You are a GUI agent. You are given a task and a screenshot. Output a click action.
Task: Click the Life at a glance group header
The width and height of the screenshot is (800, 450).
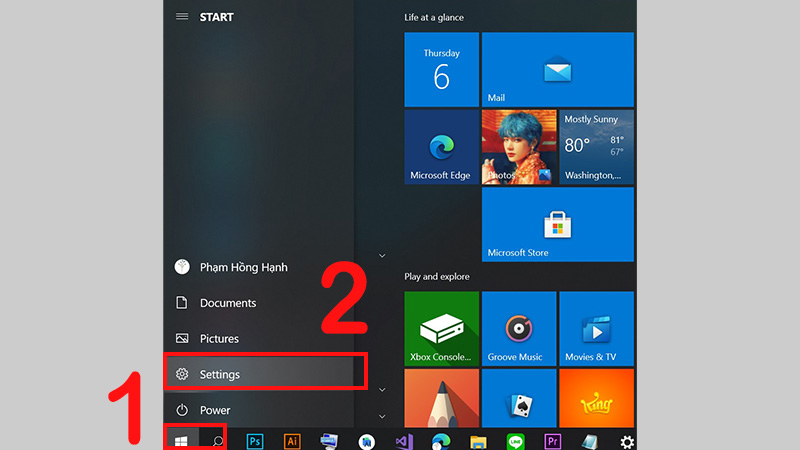tap(434, 17)
